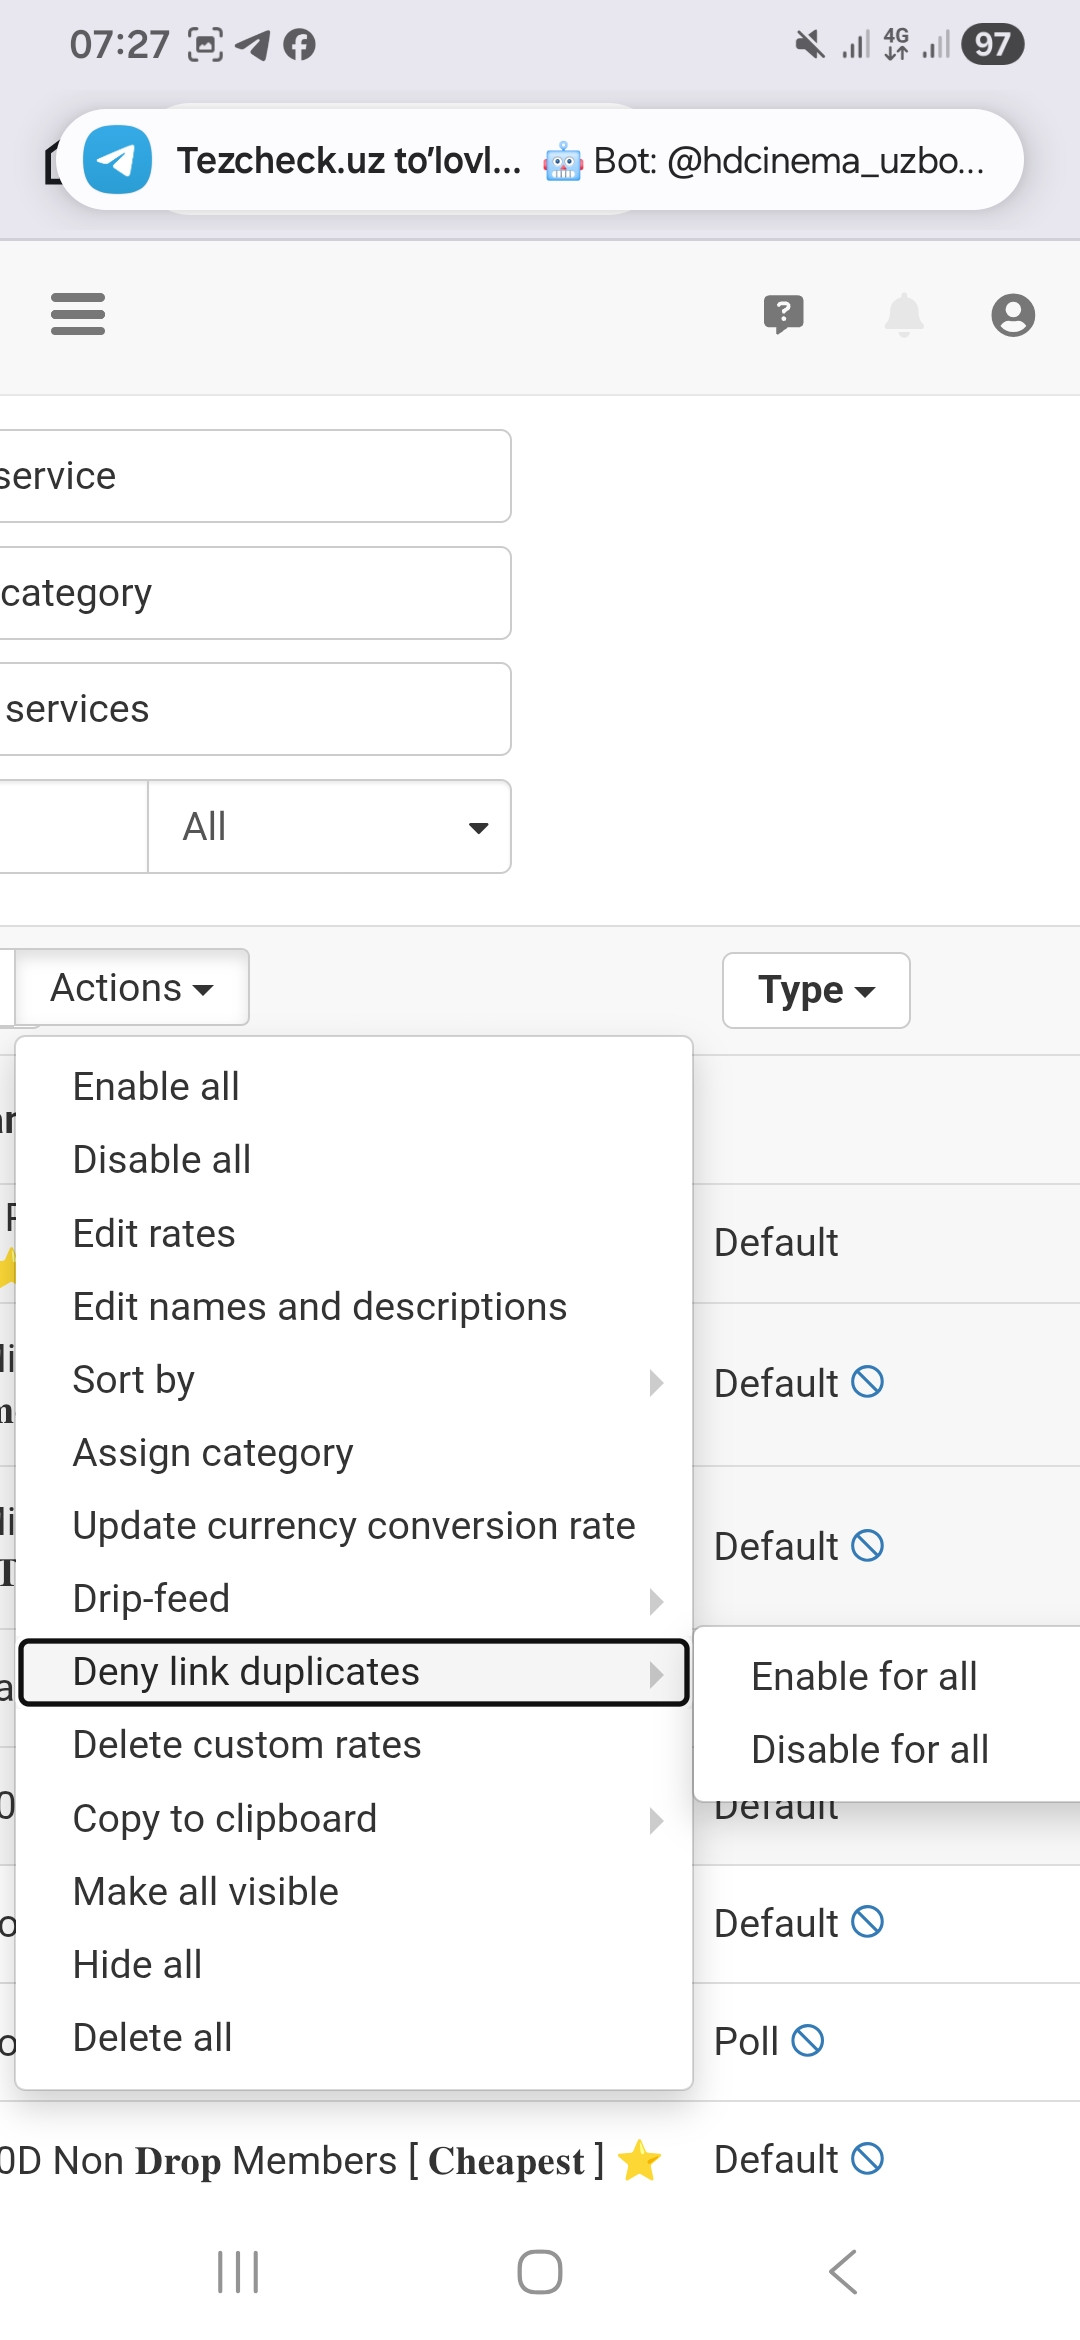
Task: Choose Assign category
Action: click(354, 1452)
